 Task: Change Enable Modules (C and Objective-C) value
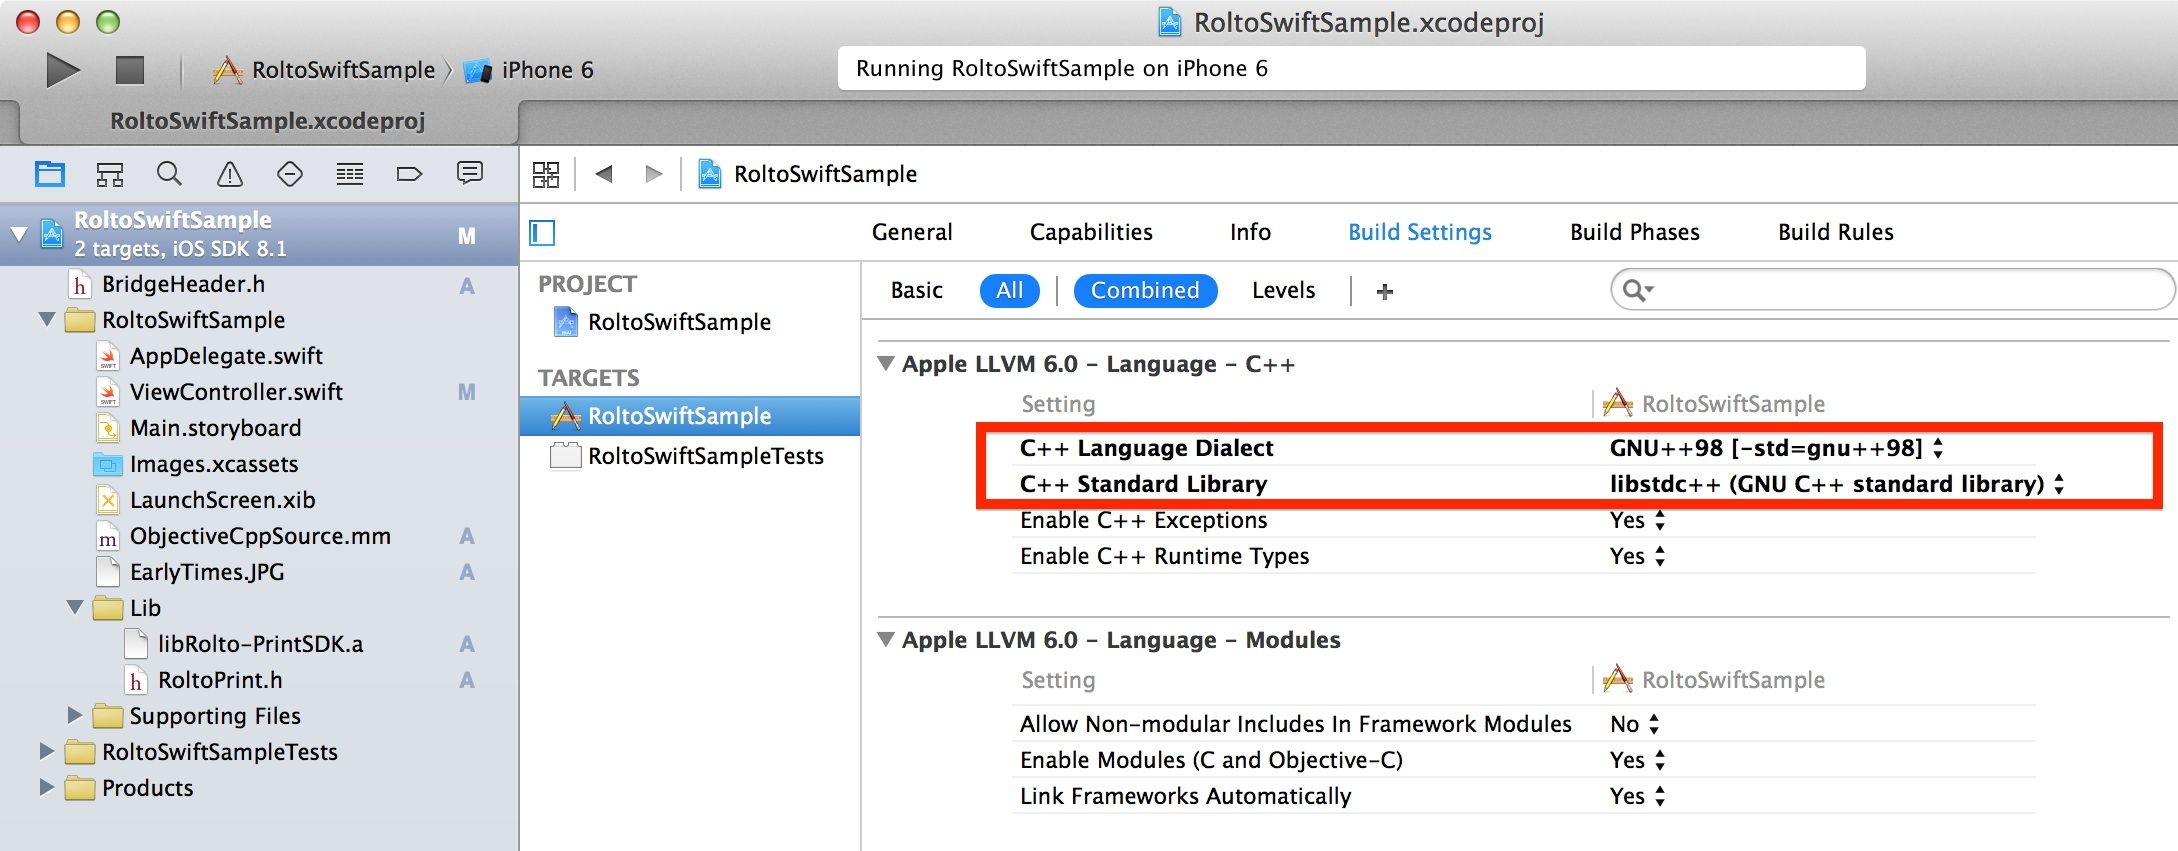(x=1637, y=760)
